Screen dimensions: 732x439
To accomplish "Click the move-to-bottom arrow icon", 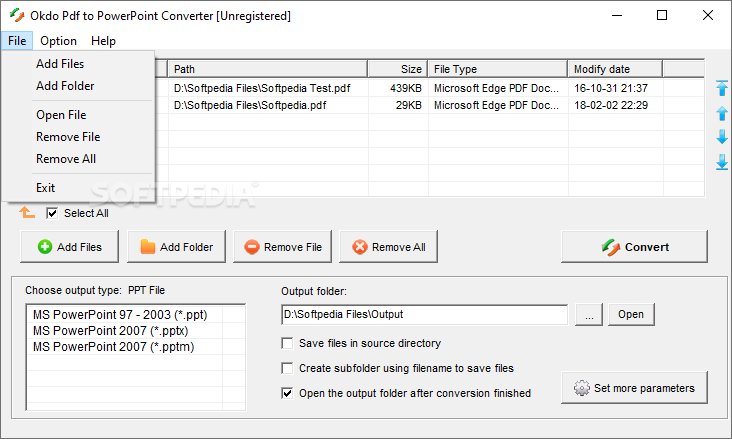I will click(x=722, y=162).
